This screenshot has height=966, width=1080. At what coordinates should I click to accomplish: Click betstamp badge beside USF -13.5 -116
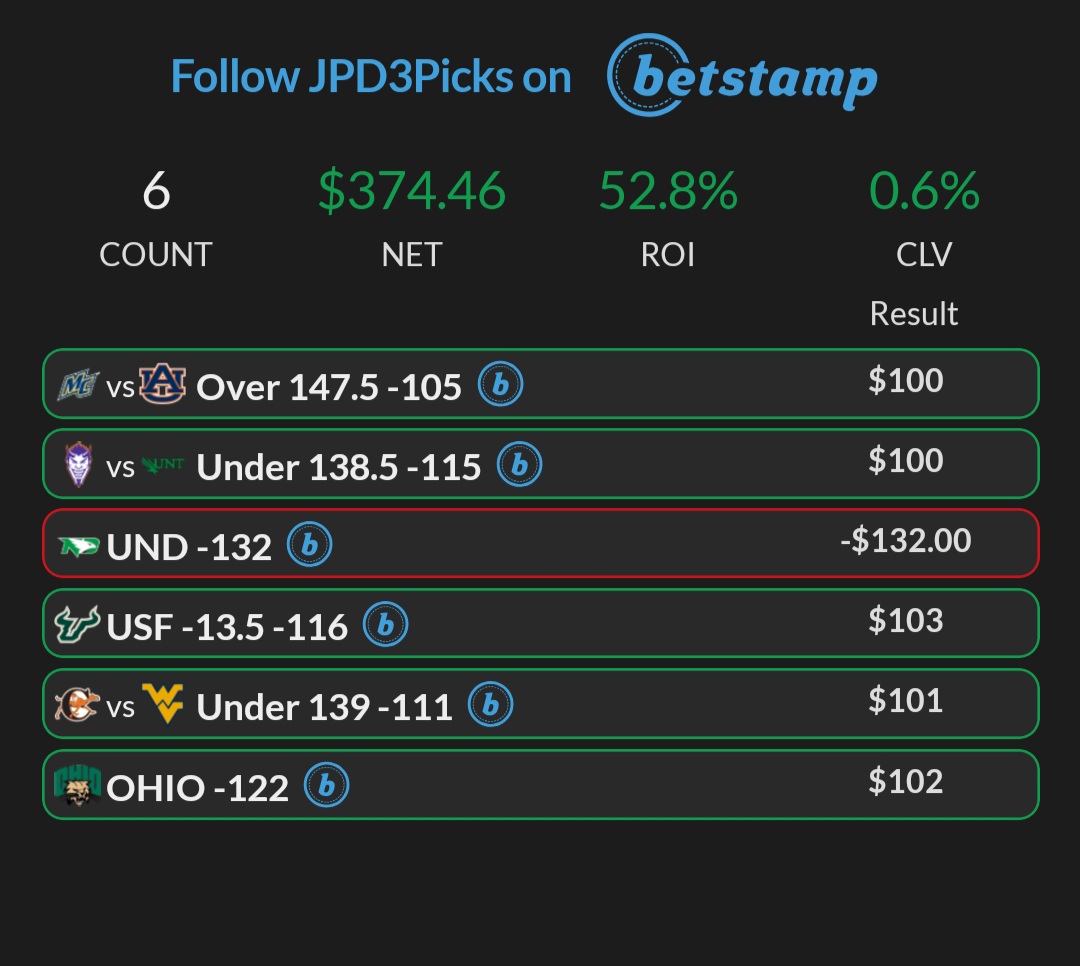coord(386,625)
